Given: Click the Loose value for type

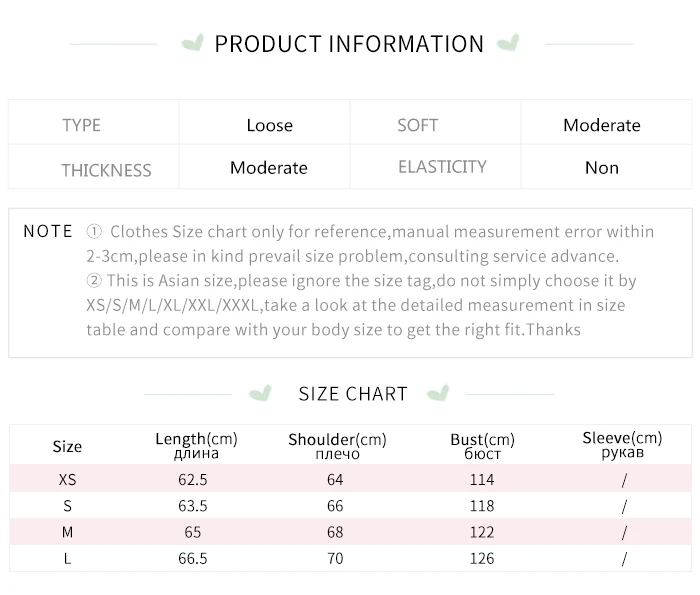Looking at the screenshot, I should (270, 125).
